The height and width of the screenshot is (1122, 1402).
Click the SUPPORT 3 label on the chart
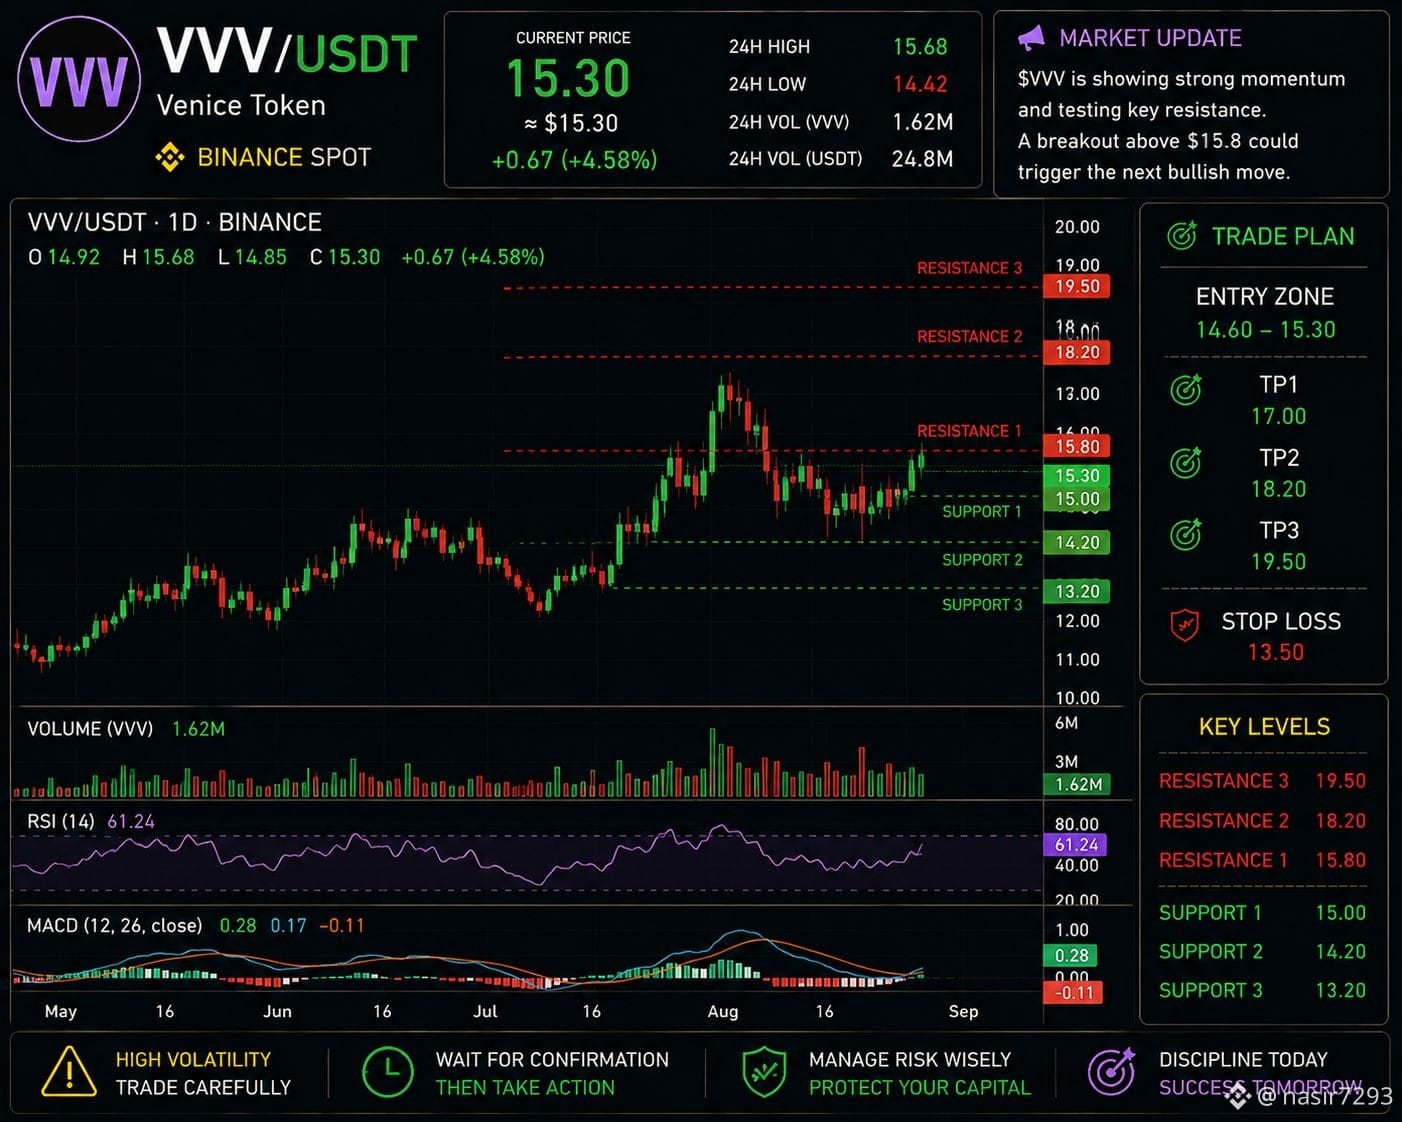point(982,604)
